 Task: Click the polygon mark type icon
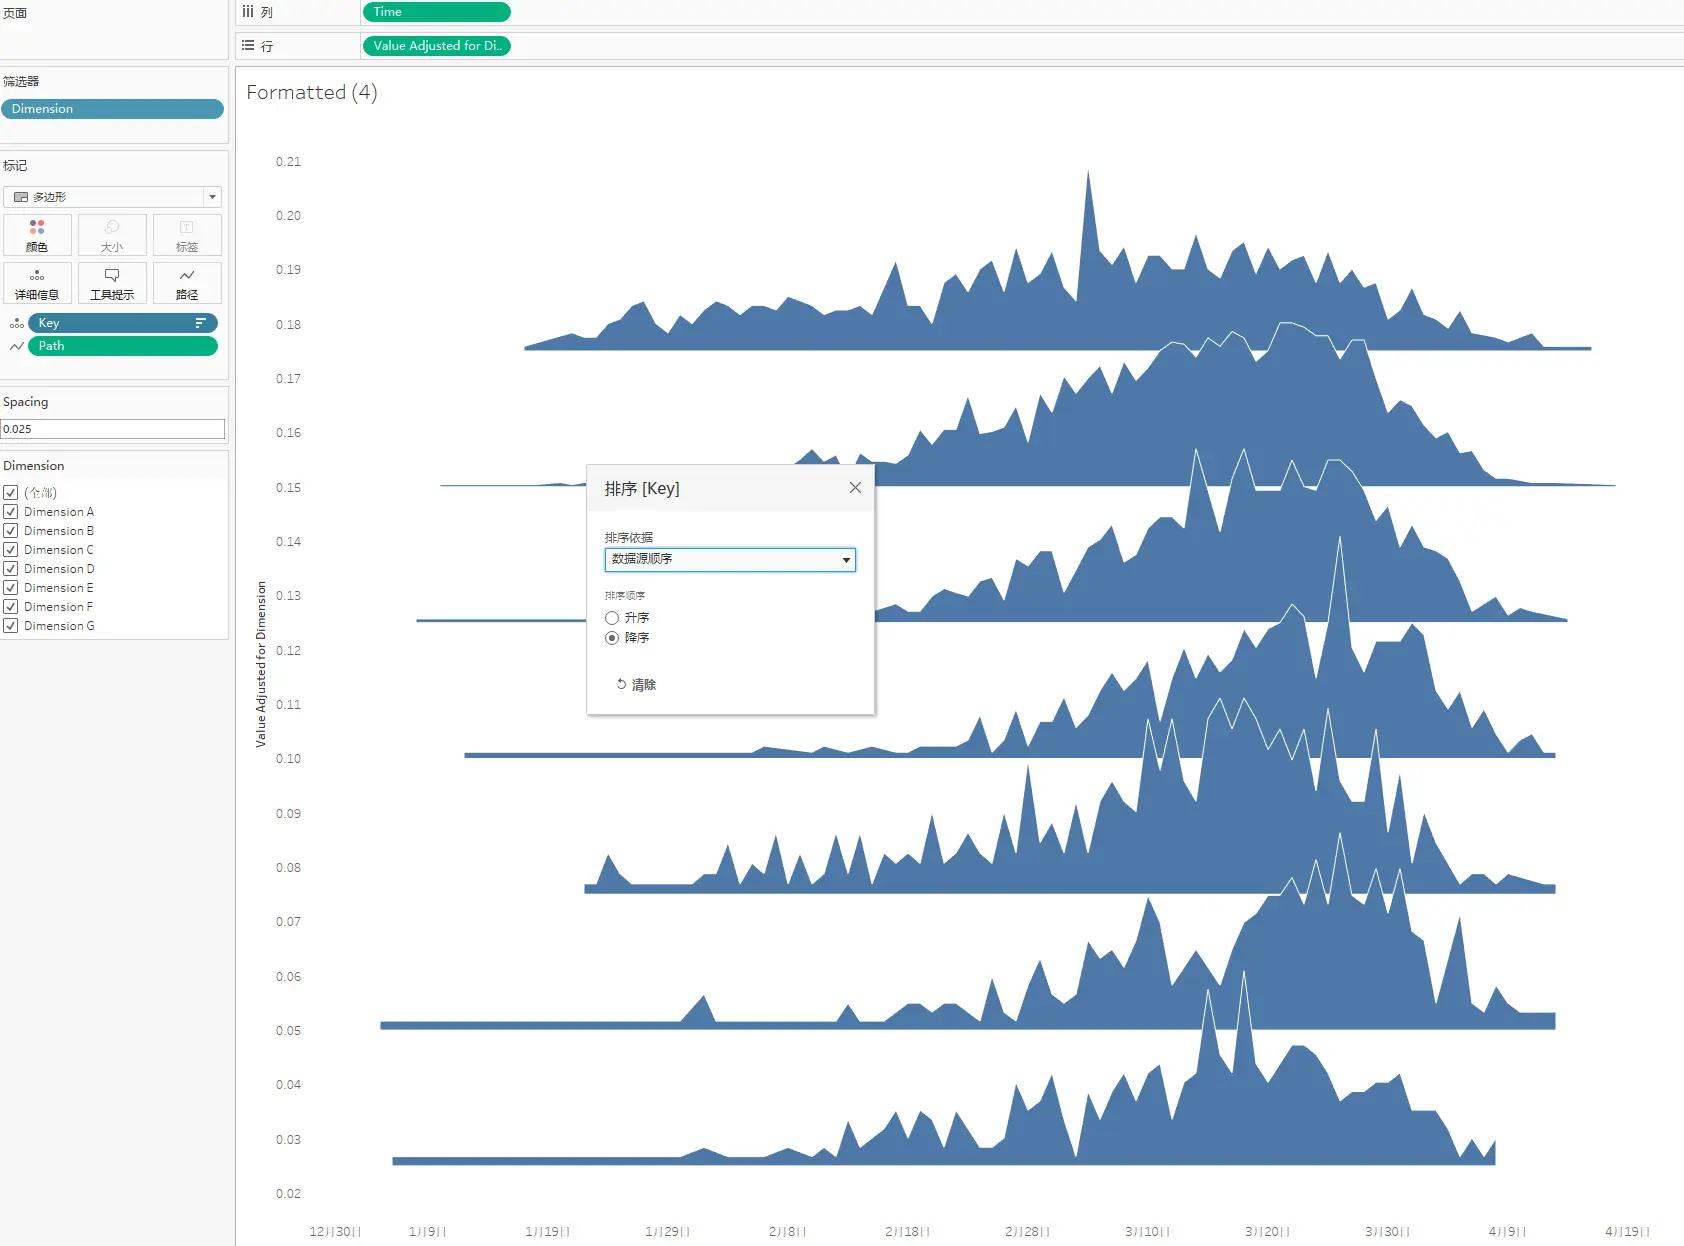21,197
